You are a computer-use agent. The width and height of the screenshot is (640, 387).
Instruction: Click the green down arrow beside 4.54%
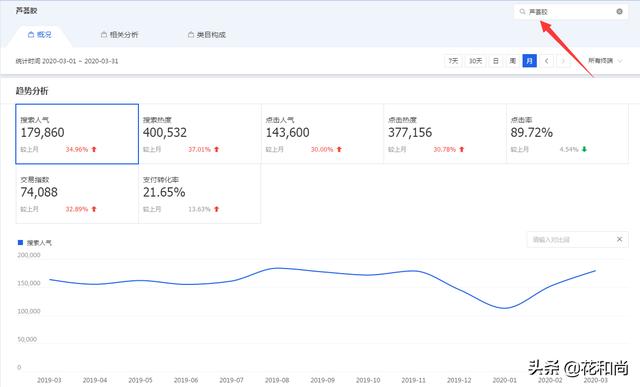pyautogui.click(x=584, y=149)
